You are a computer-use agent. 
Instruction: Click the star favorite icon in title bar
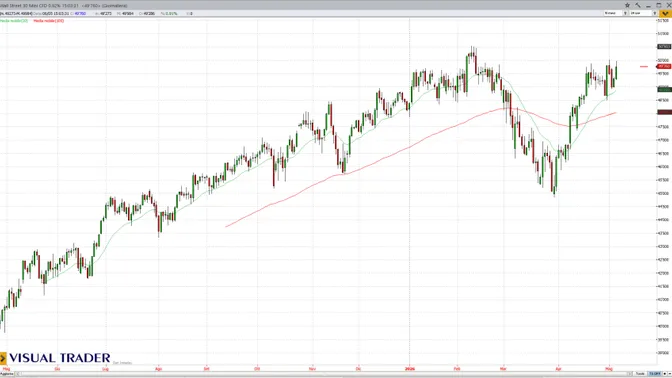click(x=627, y=5)
